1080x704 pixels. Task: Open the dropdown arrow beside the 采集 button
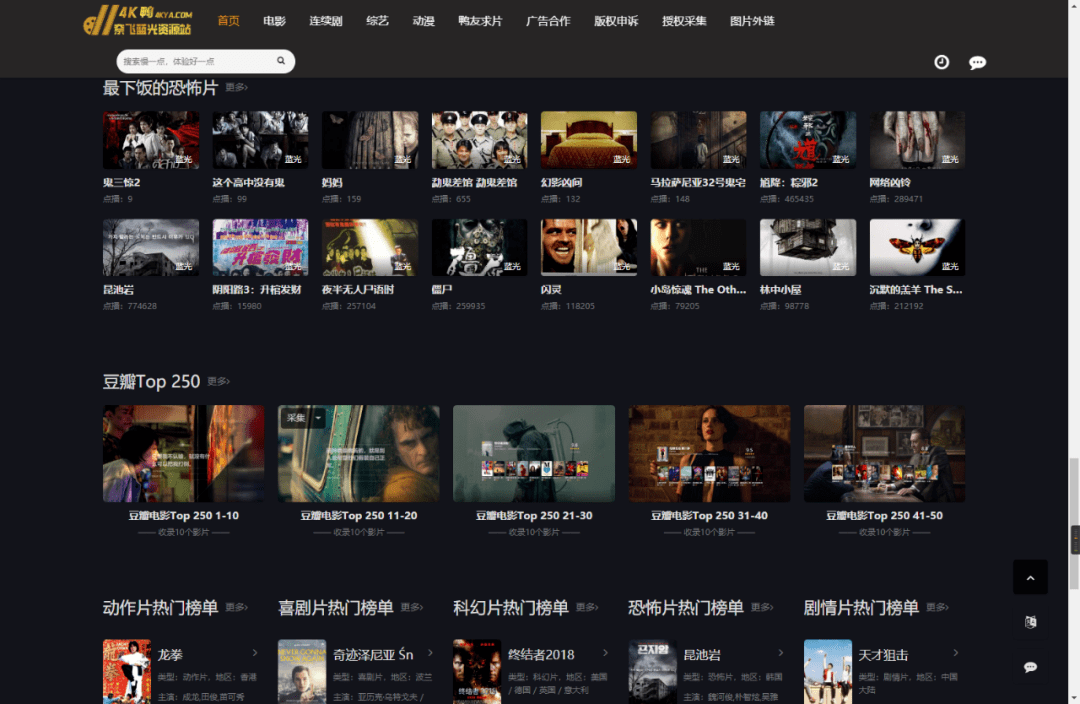tap(318, 417)
